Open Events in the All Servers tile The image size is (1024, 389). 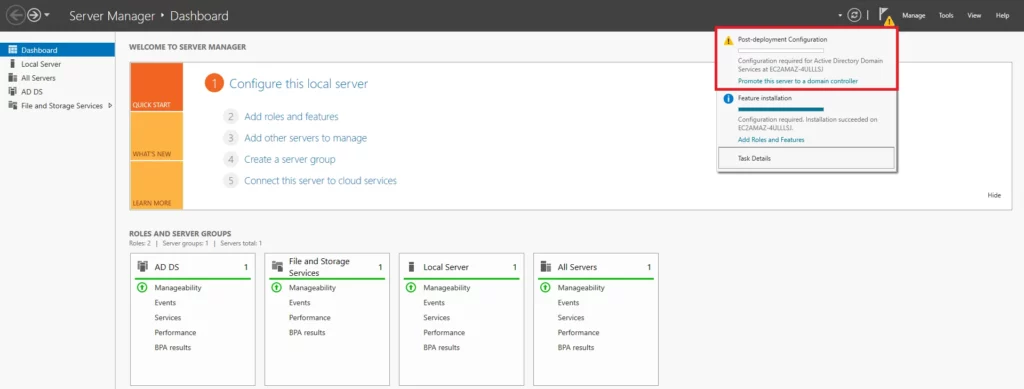click(568, 303)
